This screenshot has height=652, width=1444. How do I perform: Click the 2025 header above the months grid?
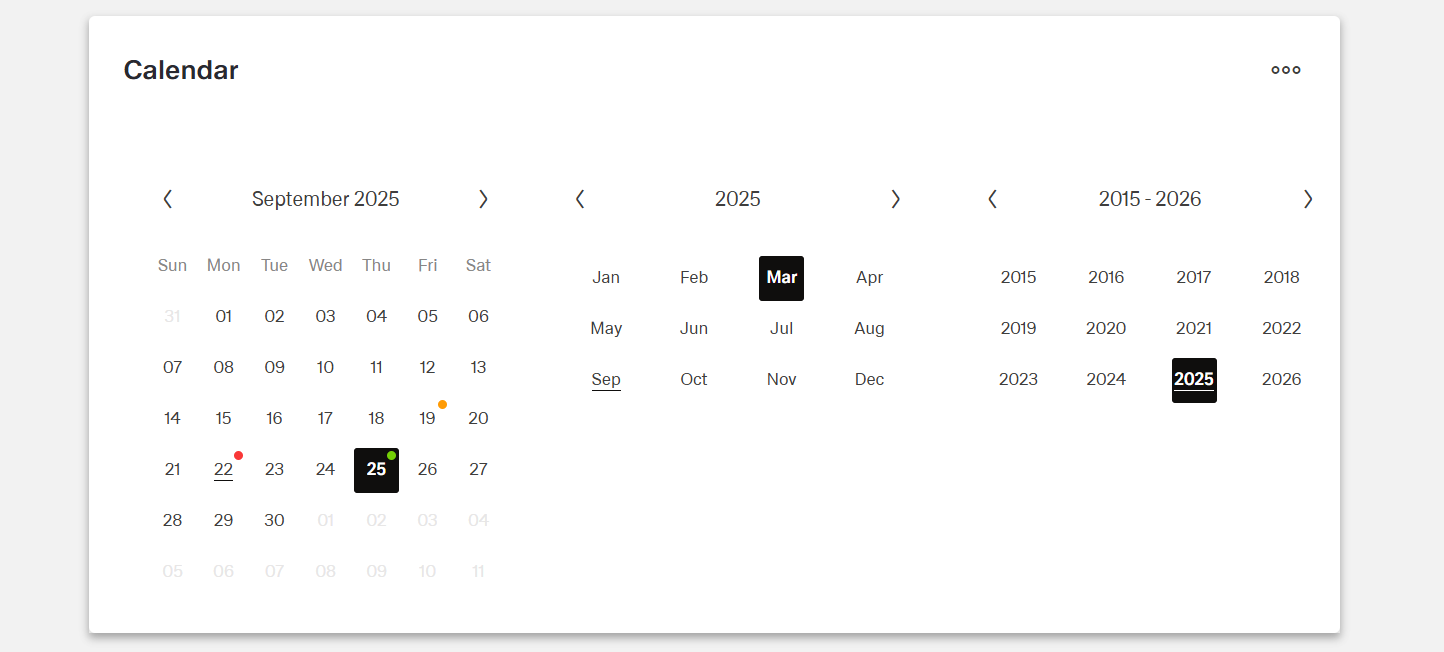737,199
